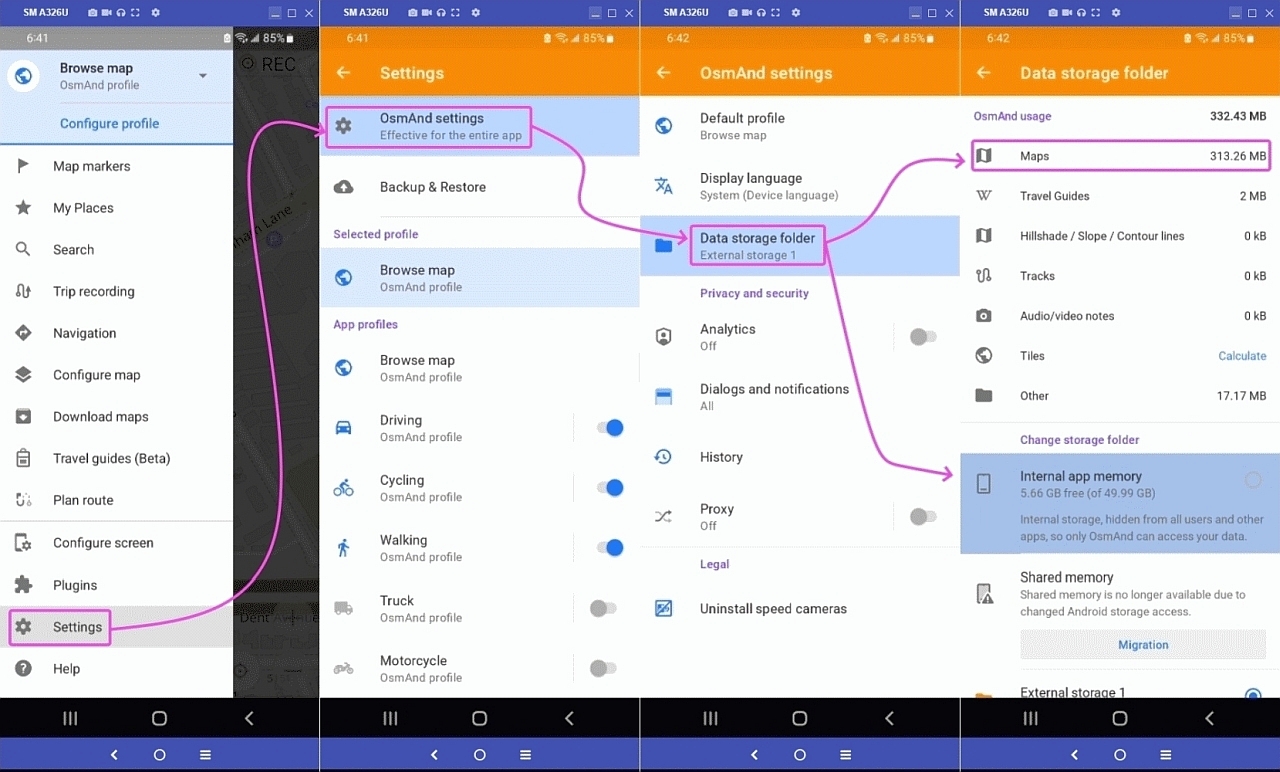Open Map markers in drawer menu
Image resolution: width=1280 pixels, height=772 pixels.
[x=116, y=166]
